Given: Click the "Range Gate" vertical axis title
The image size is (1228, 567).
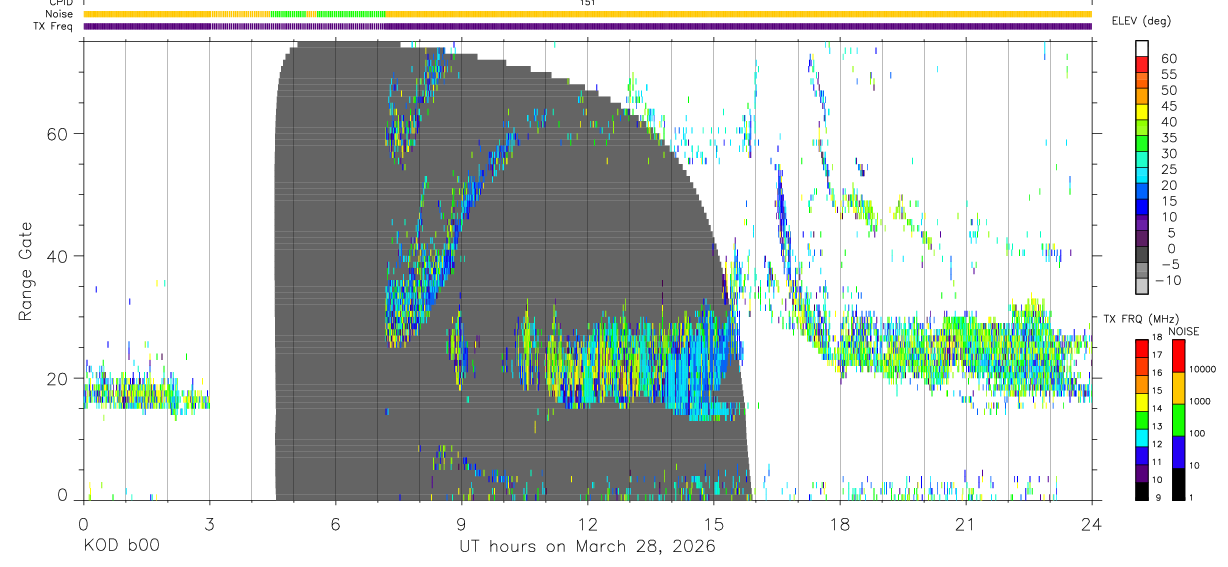Looking at the screenshot, I should [27, 272].
